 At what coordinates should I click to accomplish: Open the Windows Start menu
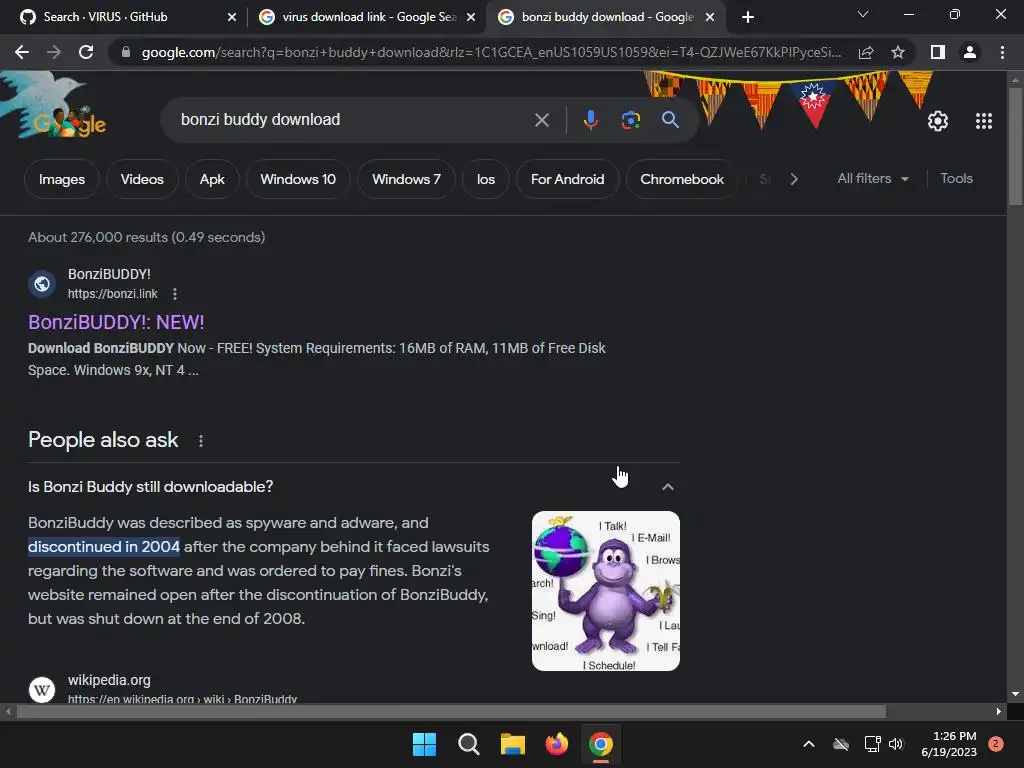click(x=424, y=744)
